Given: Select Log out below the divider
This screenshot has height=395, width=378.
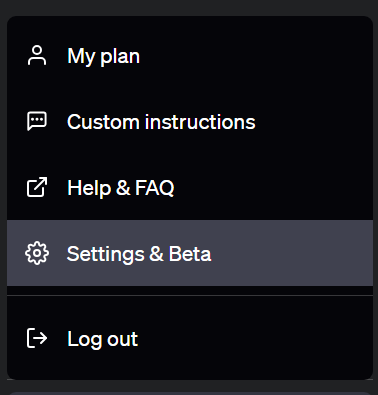Looking at the screenshot, I should tap(190, 338).
